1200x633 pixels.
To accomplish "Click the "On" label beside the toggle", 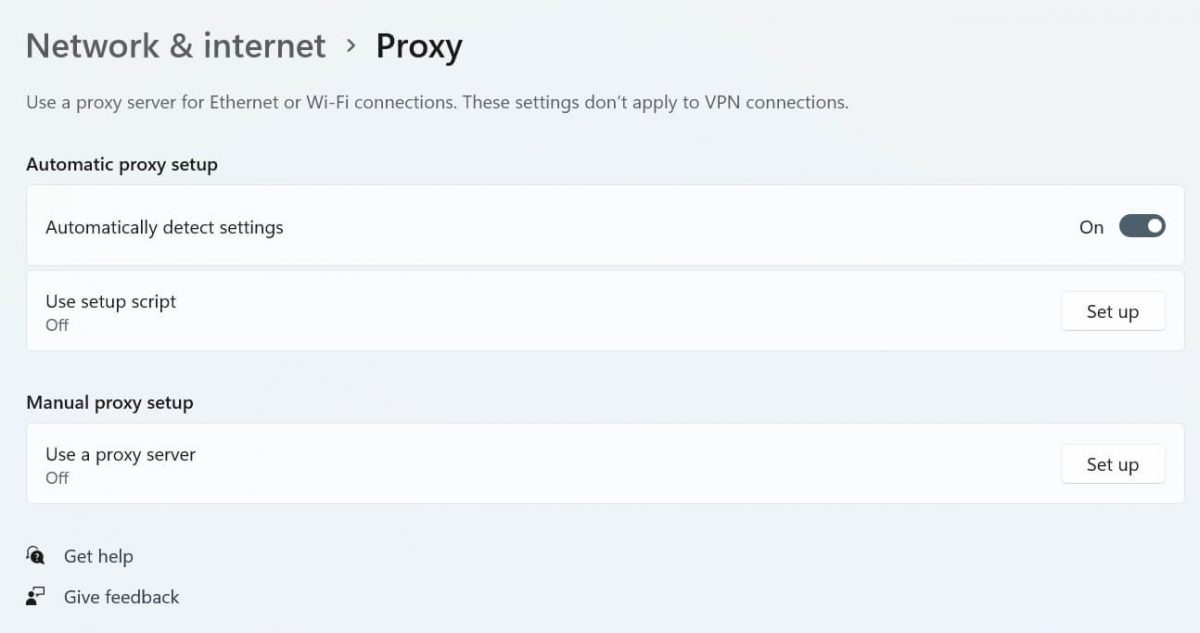I will click(x=1091, y=227).
